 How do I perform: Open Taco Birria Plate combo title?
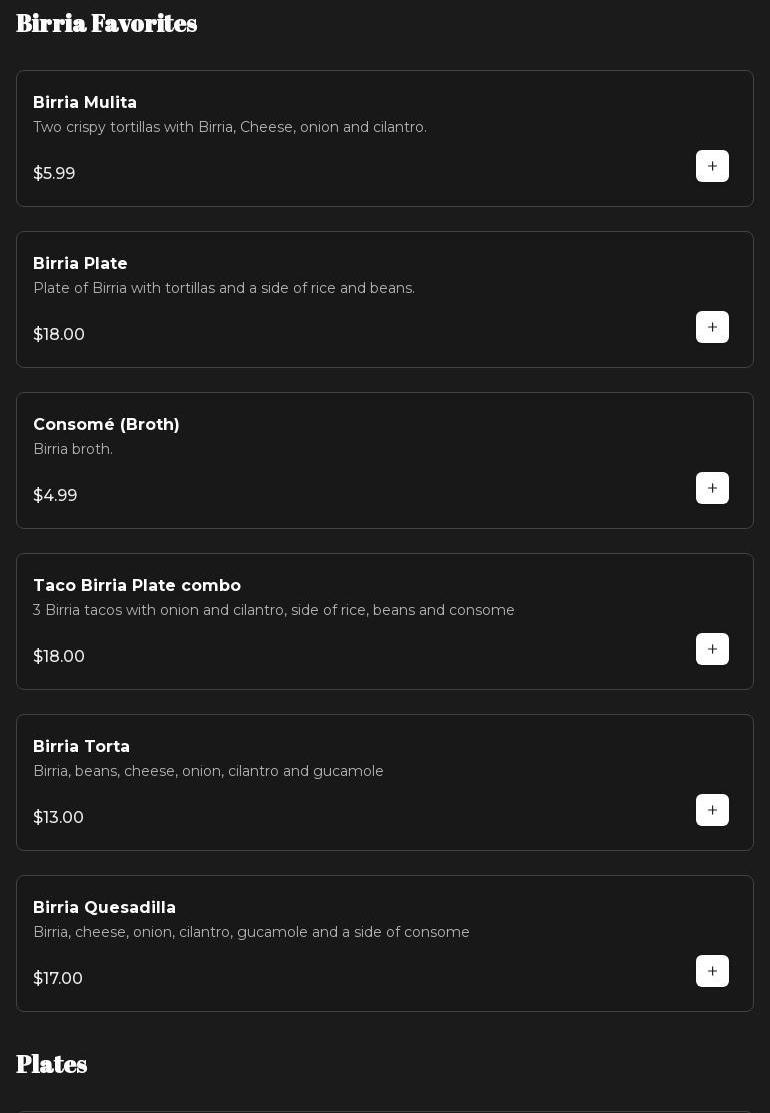coord(137,586)
